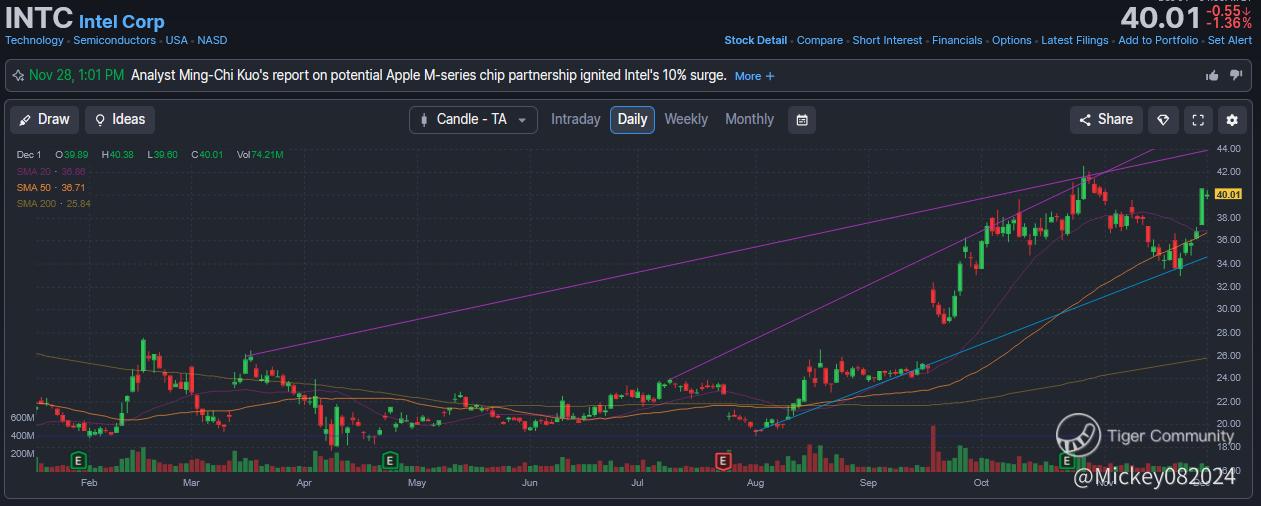Click the earnings E marker near February

click(x=78, y=460)
